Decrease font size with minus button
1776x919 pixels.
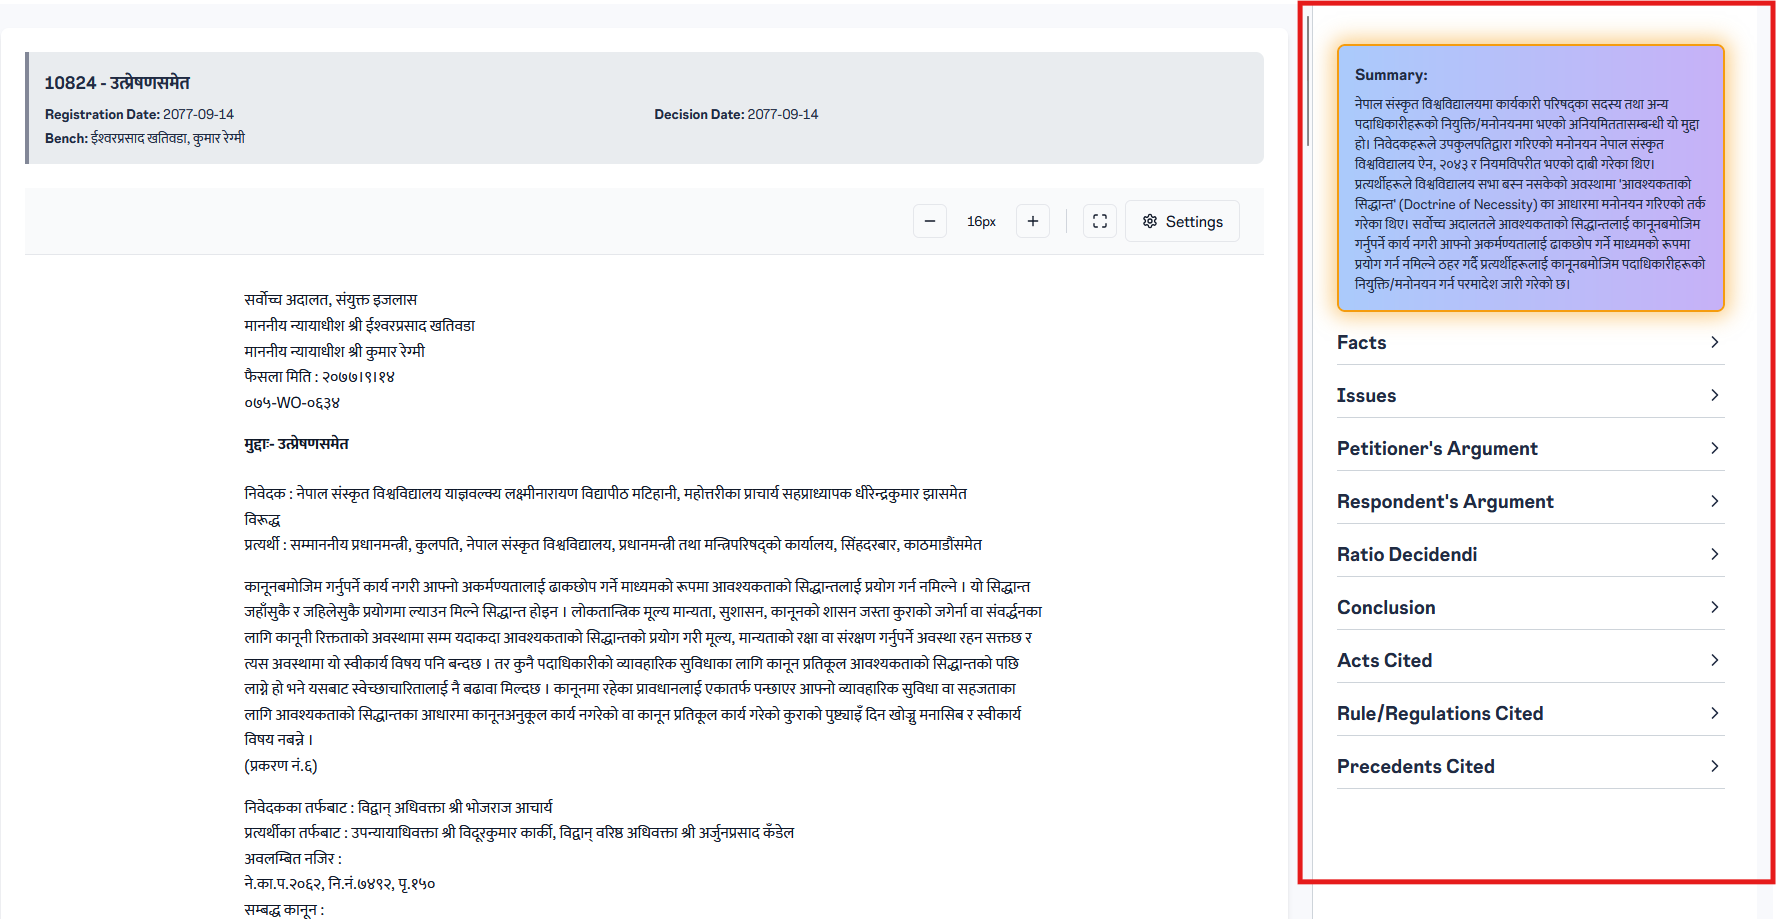tap(929, 221)
